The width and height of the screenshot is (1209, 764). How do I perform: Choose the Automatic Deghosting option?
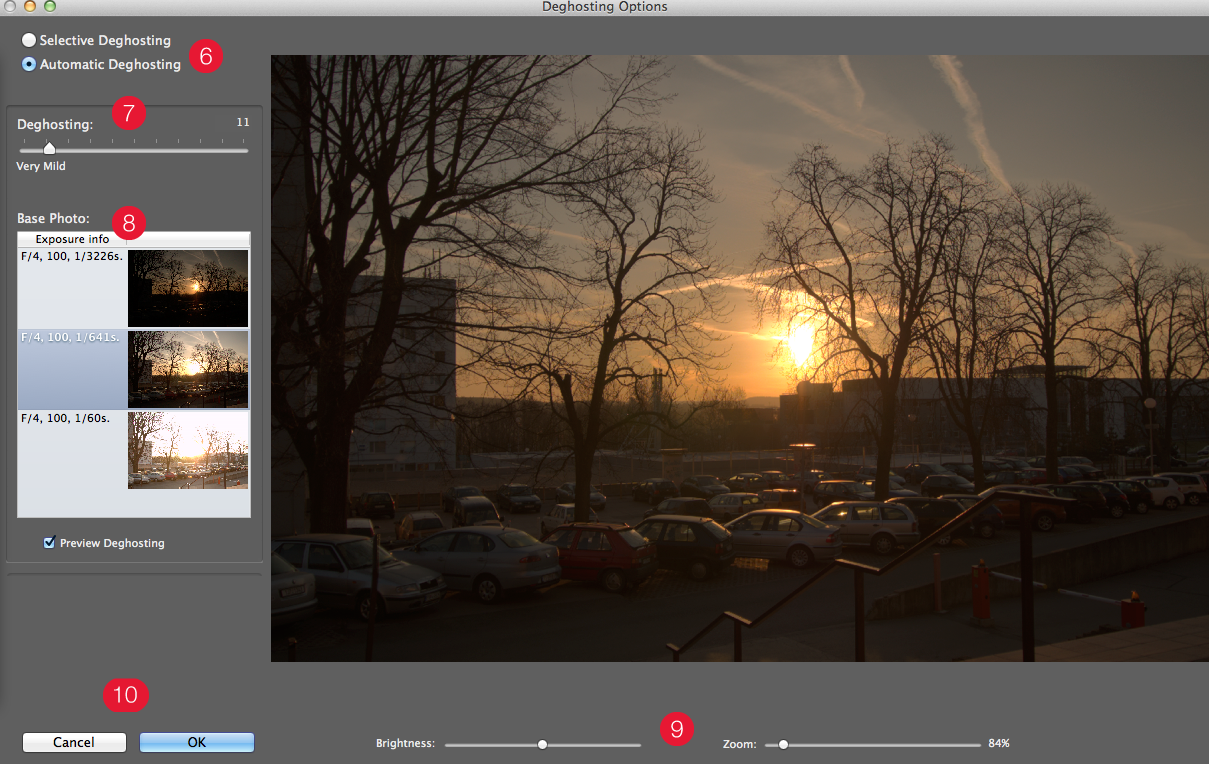29,65
